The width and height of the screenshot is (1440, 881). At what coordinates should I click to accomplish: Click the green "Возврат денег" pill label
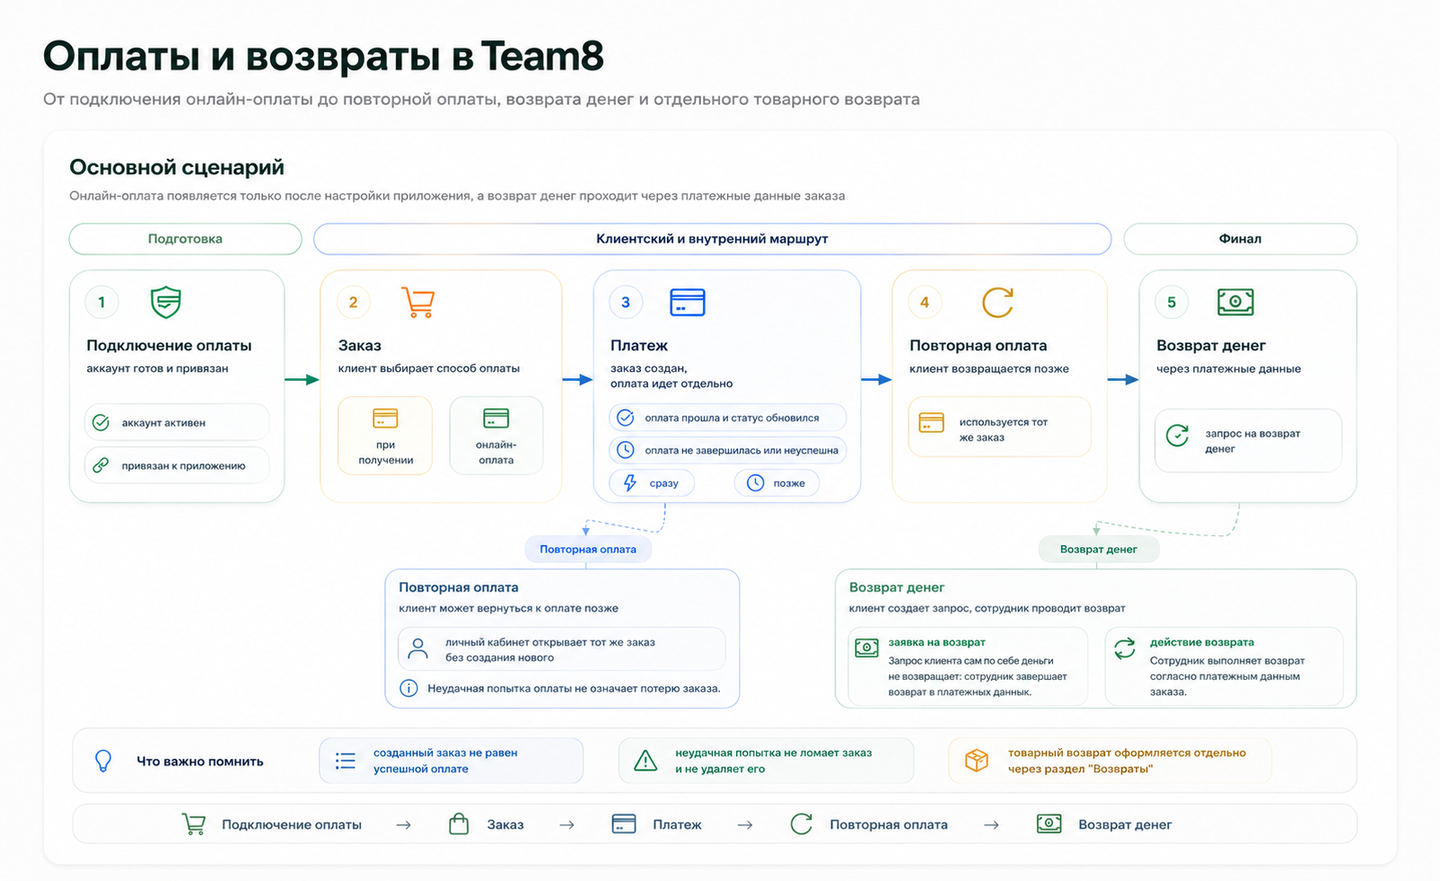[x=1098, y=549]
